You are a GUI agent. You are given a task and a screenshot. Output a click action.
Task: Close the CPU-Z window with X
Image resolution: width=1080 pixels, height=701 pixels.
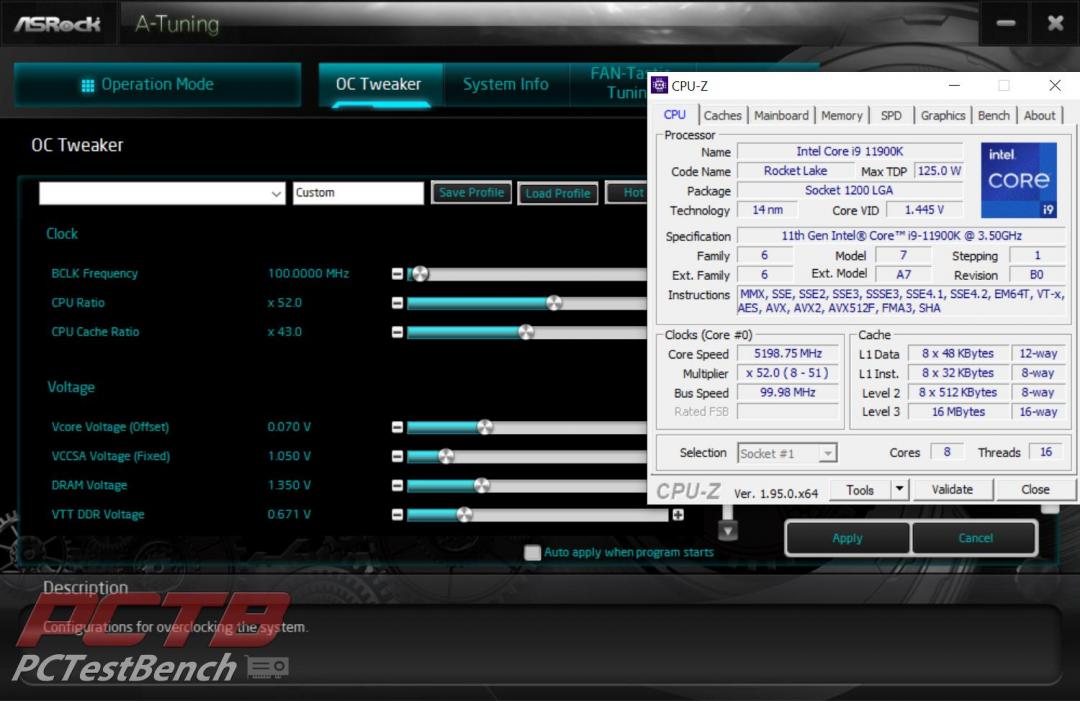pos(1055,85)
